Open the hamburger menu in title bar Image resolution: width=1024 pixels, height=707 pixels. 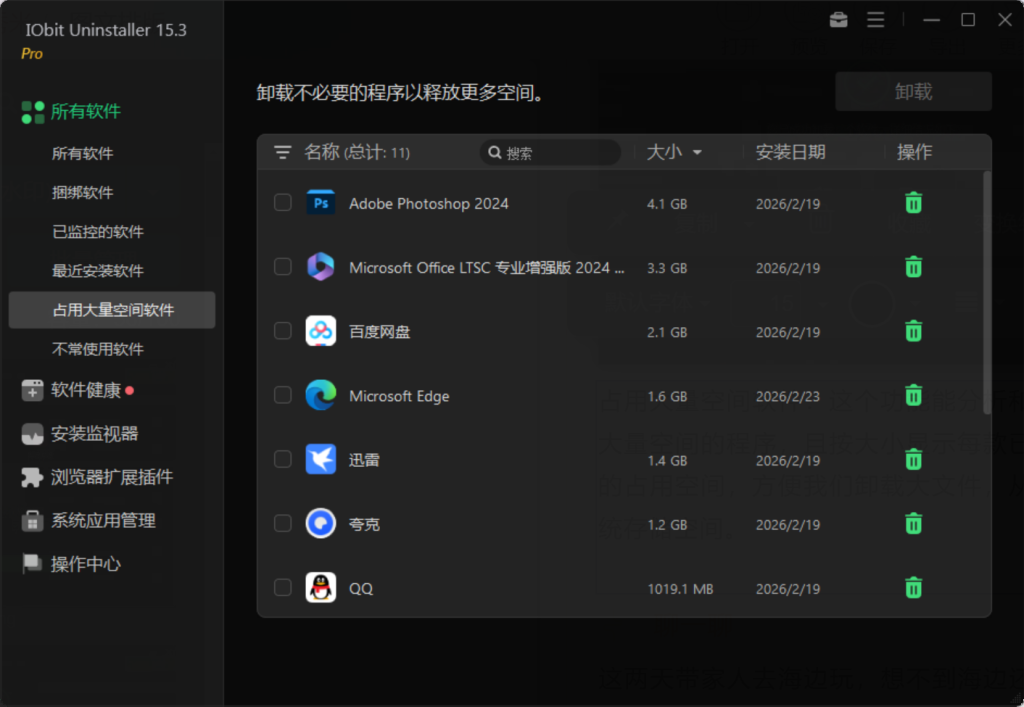[x=876, y=20]
